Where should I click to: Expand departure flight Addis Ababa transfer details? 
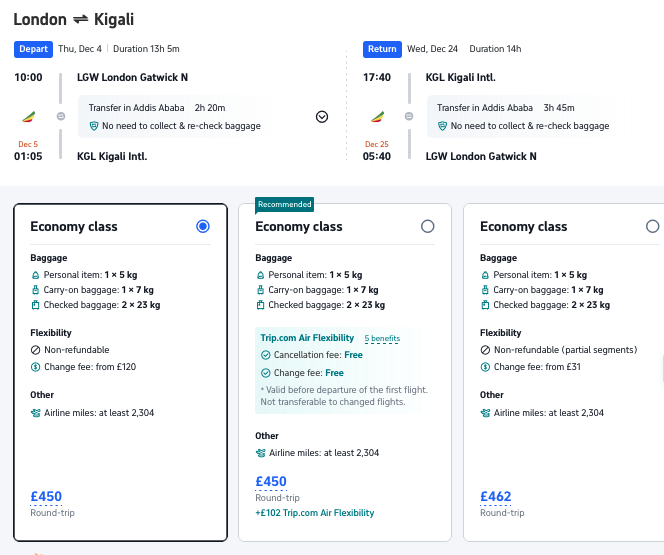322,116
